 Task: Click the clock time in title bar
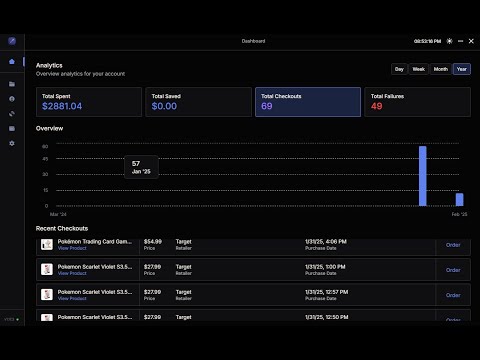(427, 41)
